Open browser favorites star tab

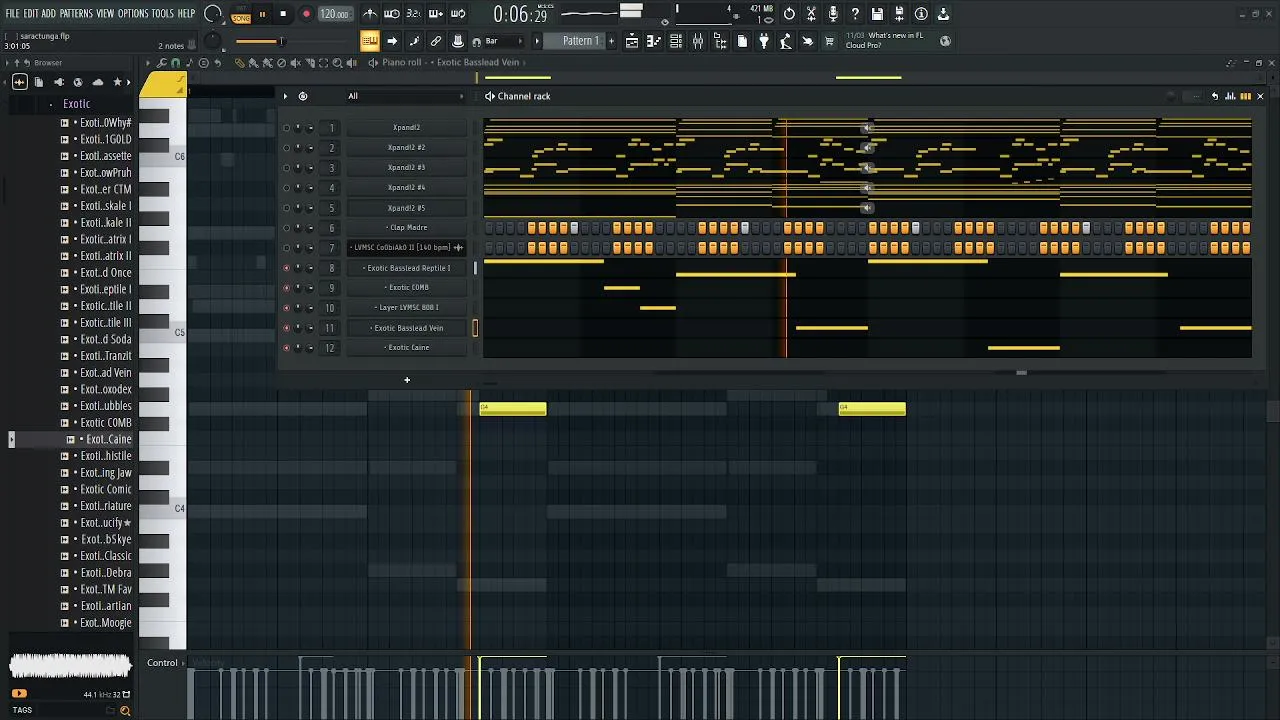(x=117, y=82)
